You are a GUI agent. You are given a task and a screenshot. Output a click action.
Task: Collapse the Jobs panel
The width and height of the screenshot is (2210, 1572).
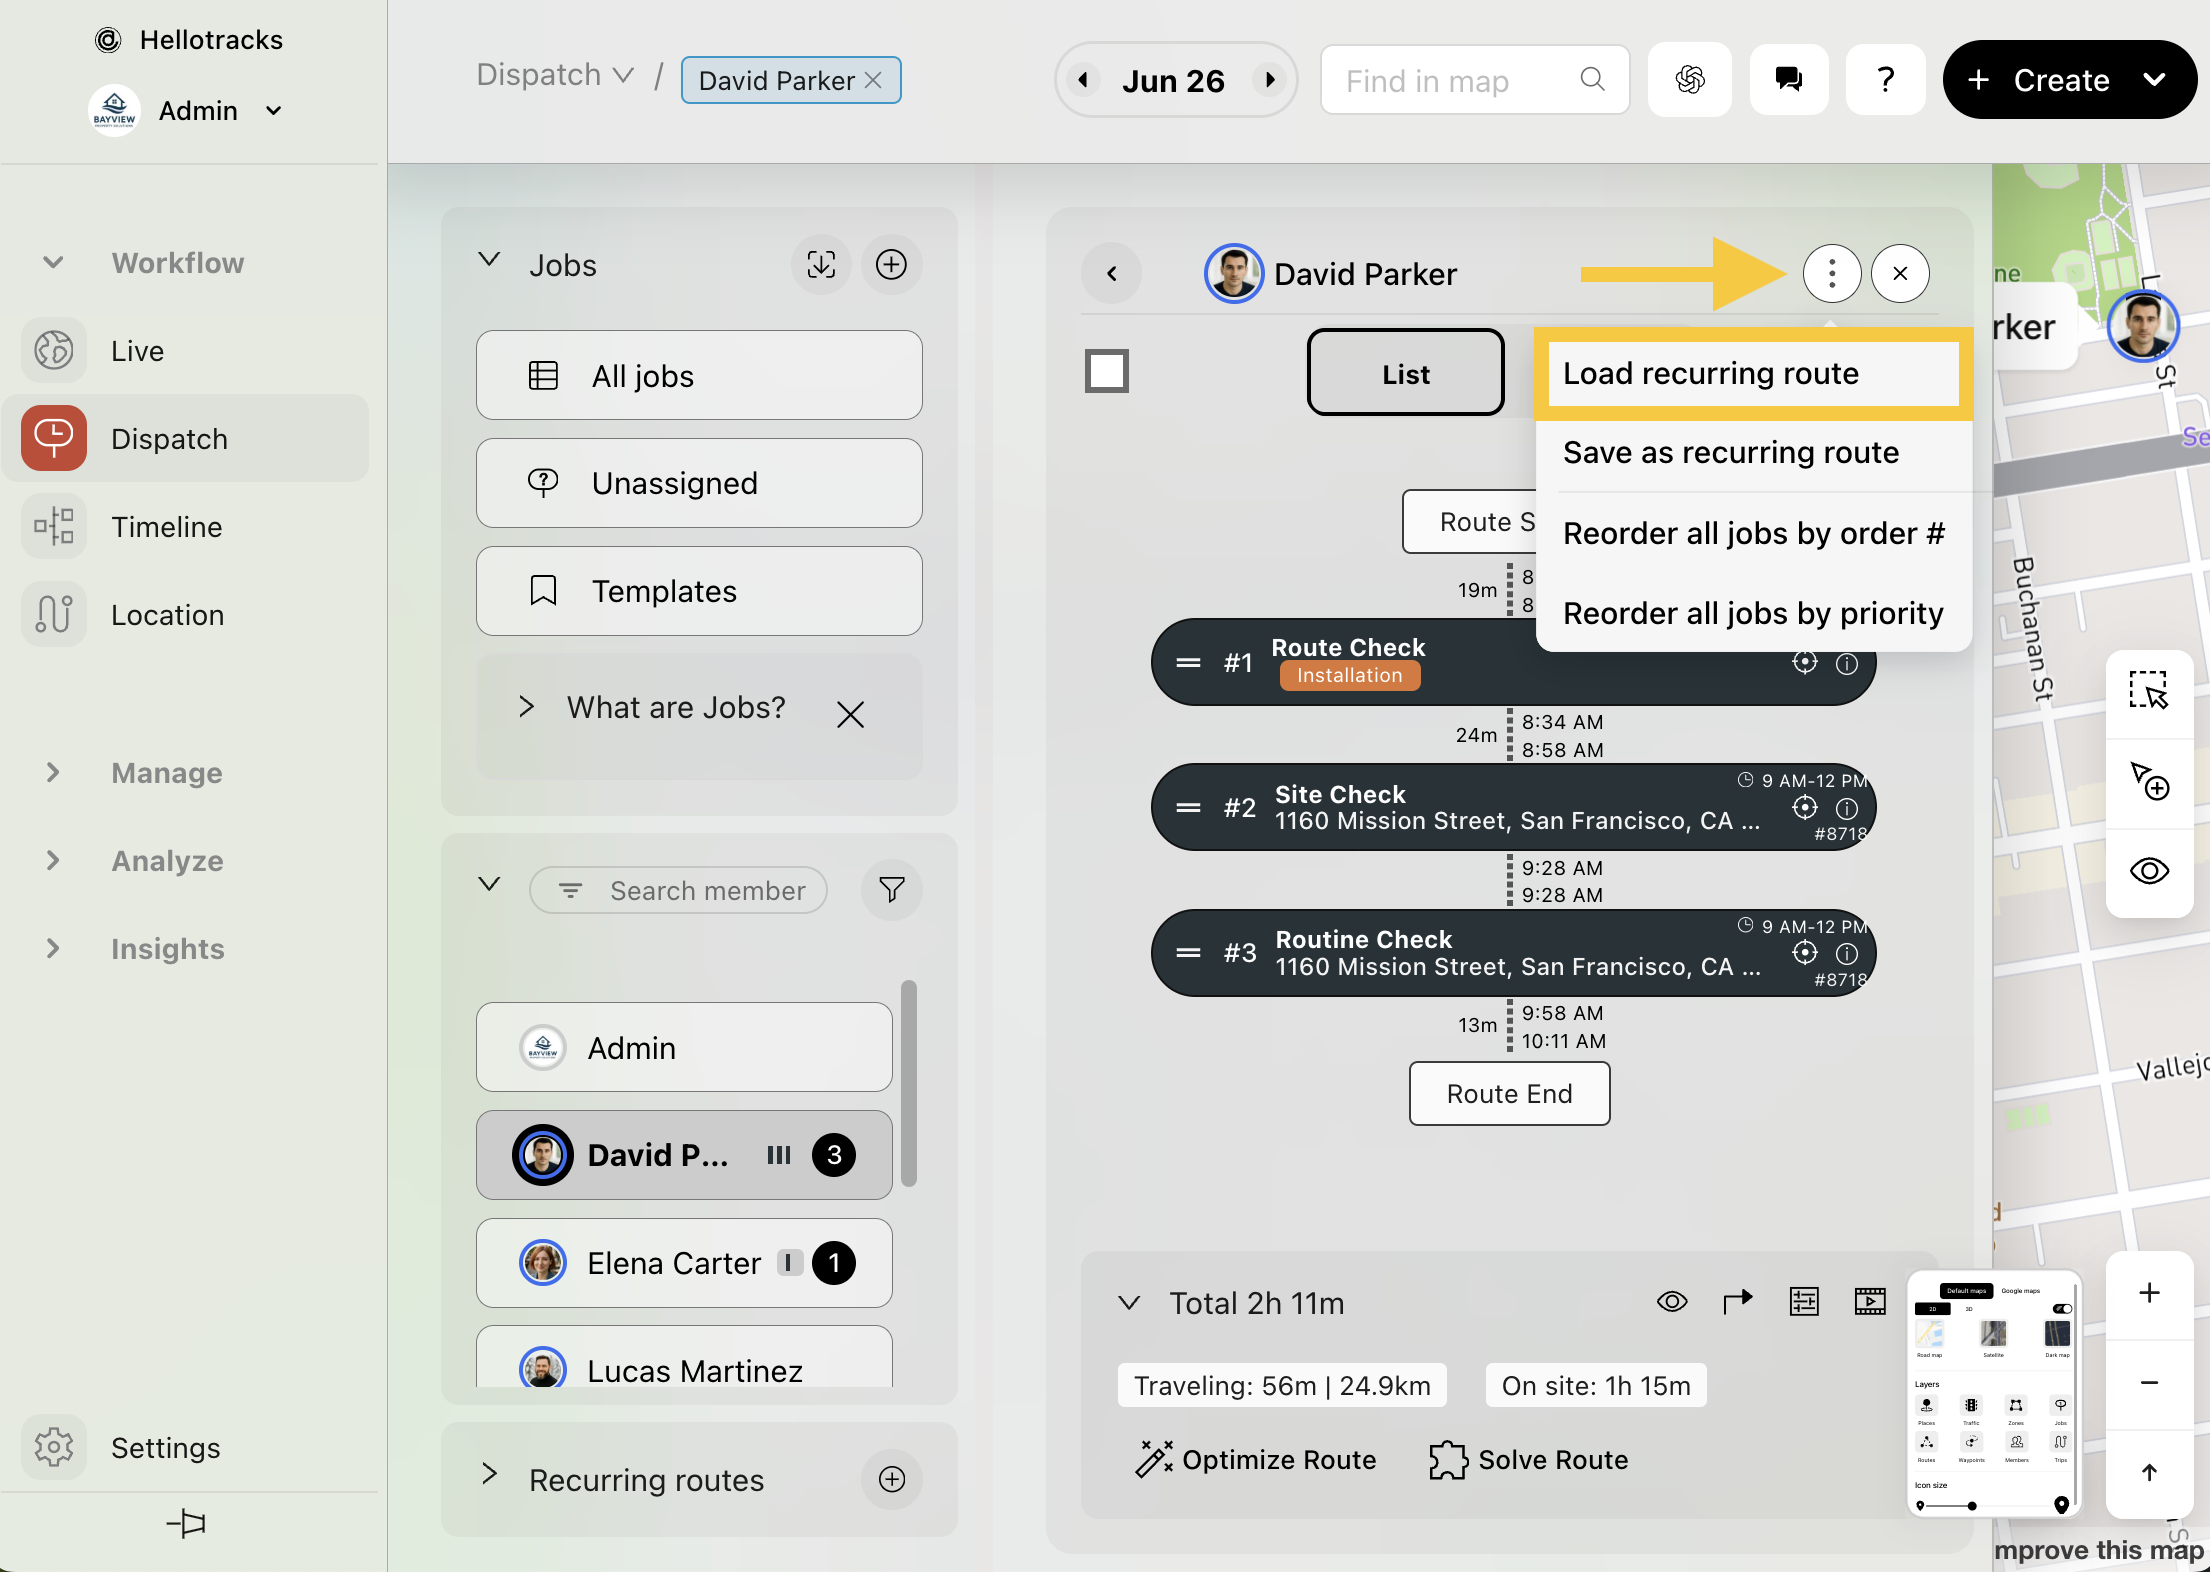point(489,259)
